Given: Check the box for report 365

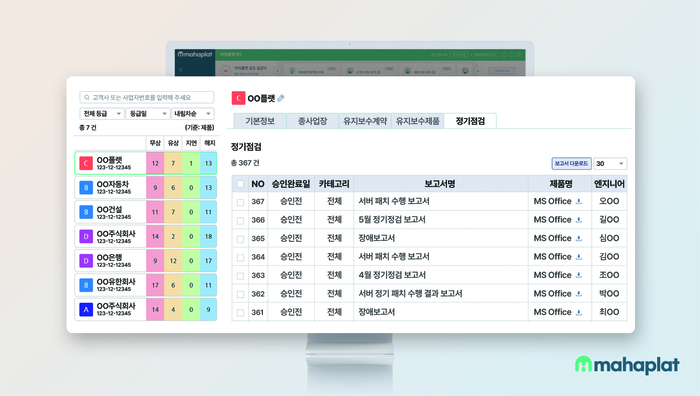Looking at the screenshot, I should [241, 239].
